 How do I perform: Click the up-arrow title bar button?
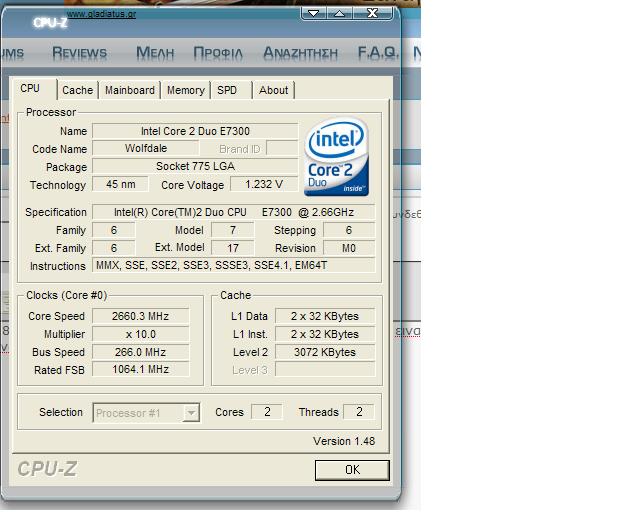[339, 13]
